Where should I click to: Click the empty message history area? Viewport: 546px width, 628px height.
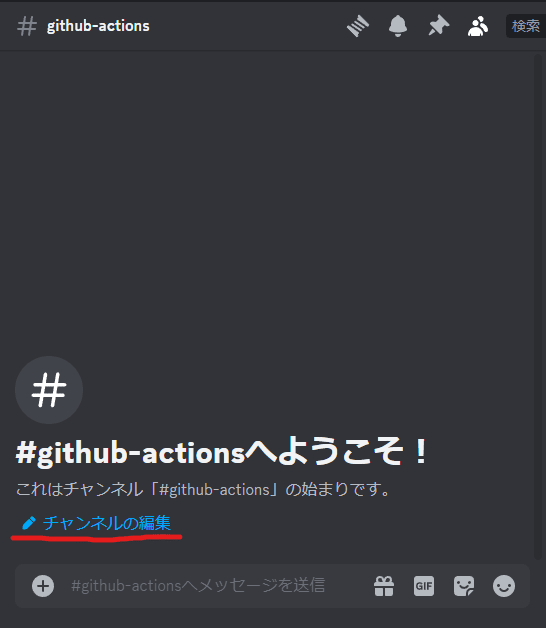pyautogui.click(x=266, y=200)
